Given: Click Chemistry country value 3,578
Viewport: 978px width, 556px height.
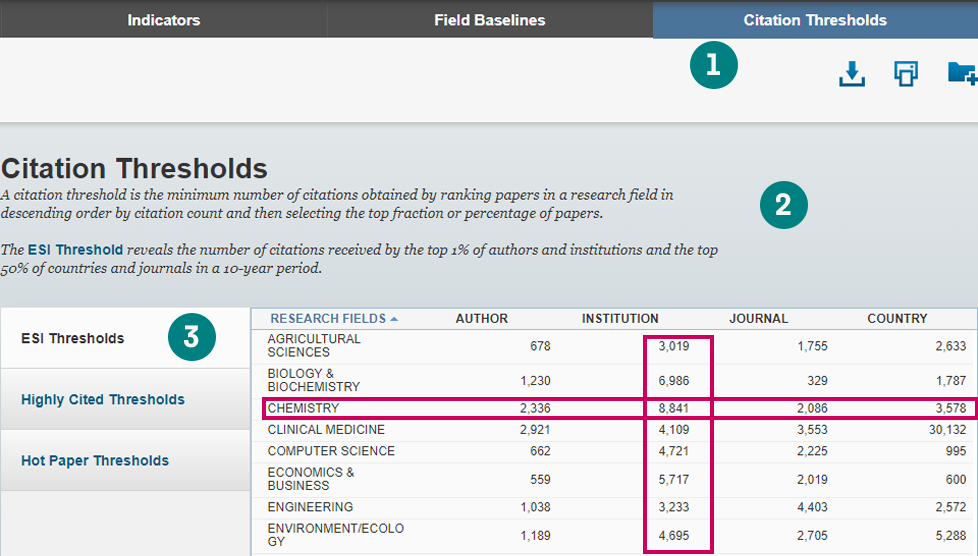Looking at the screenshot, I should [x=951, y=408].
